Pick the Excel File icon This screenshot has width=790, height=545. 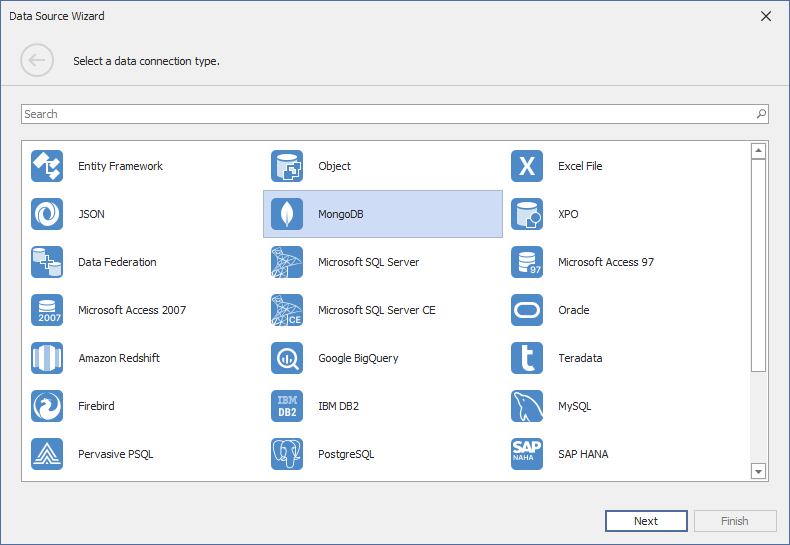tap(526, 166)
